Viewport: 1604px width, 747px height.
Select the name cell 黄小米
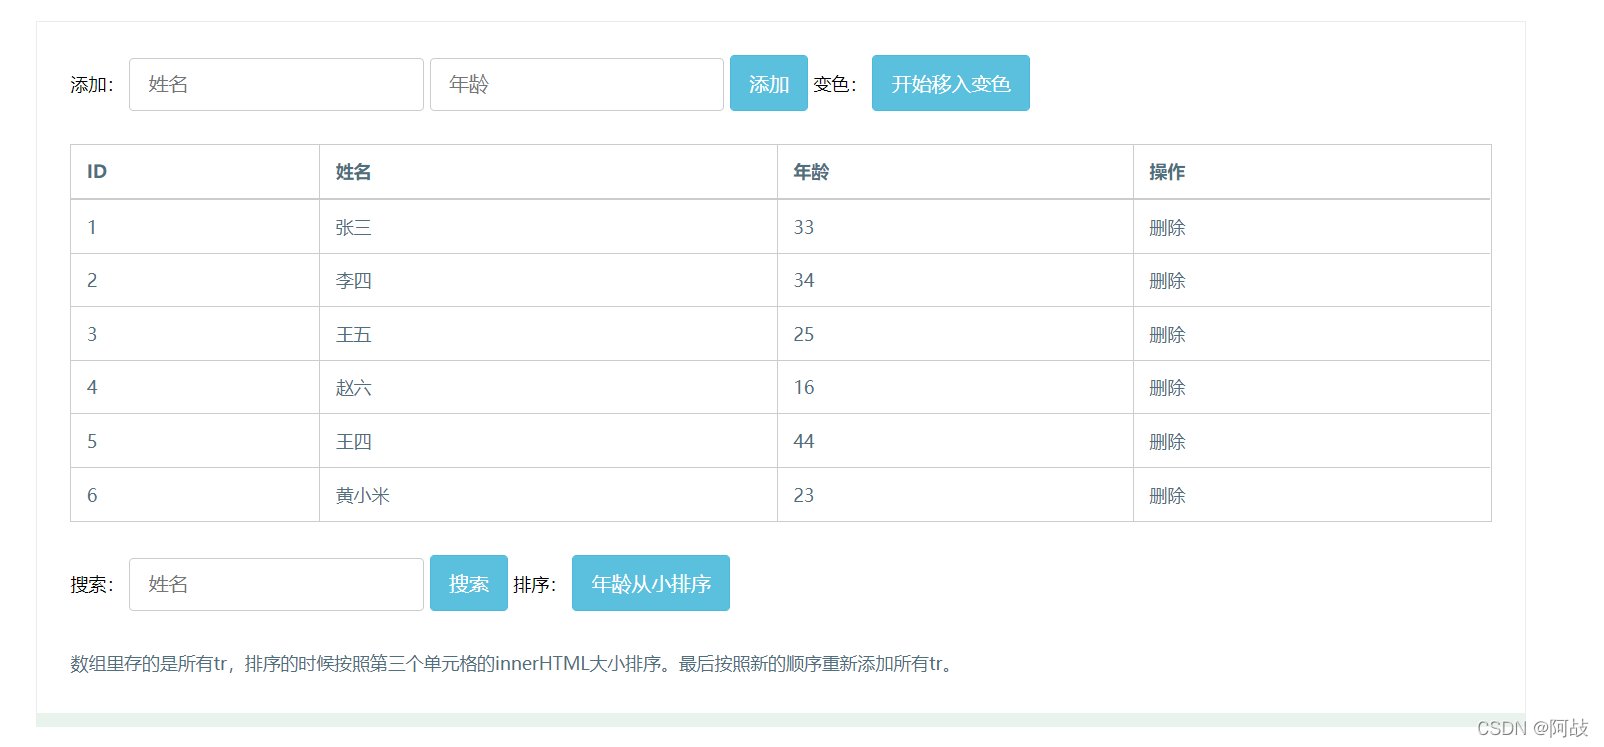548,495
